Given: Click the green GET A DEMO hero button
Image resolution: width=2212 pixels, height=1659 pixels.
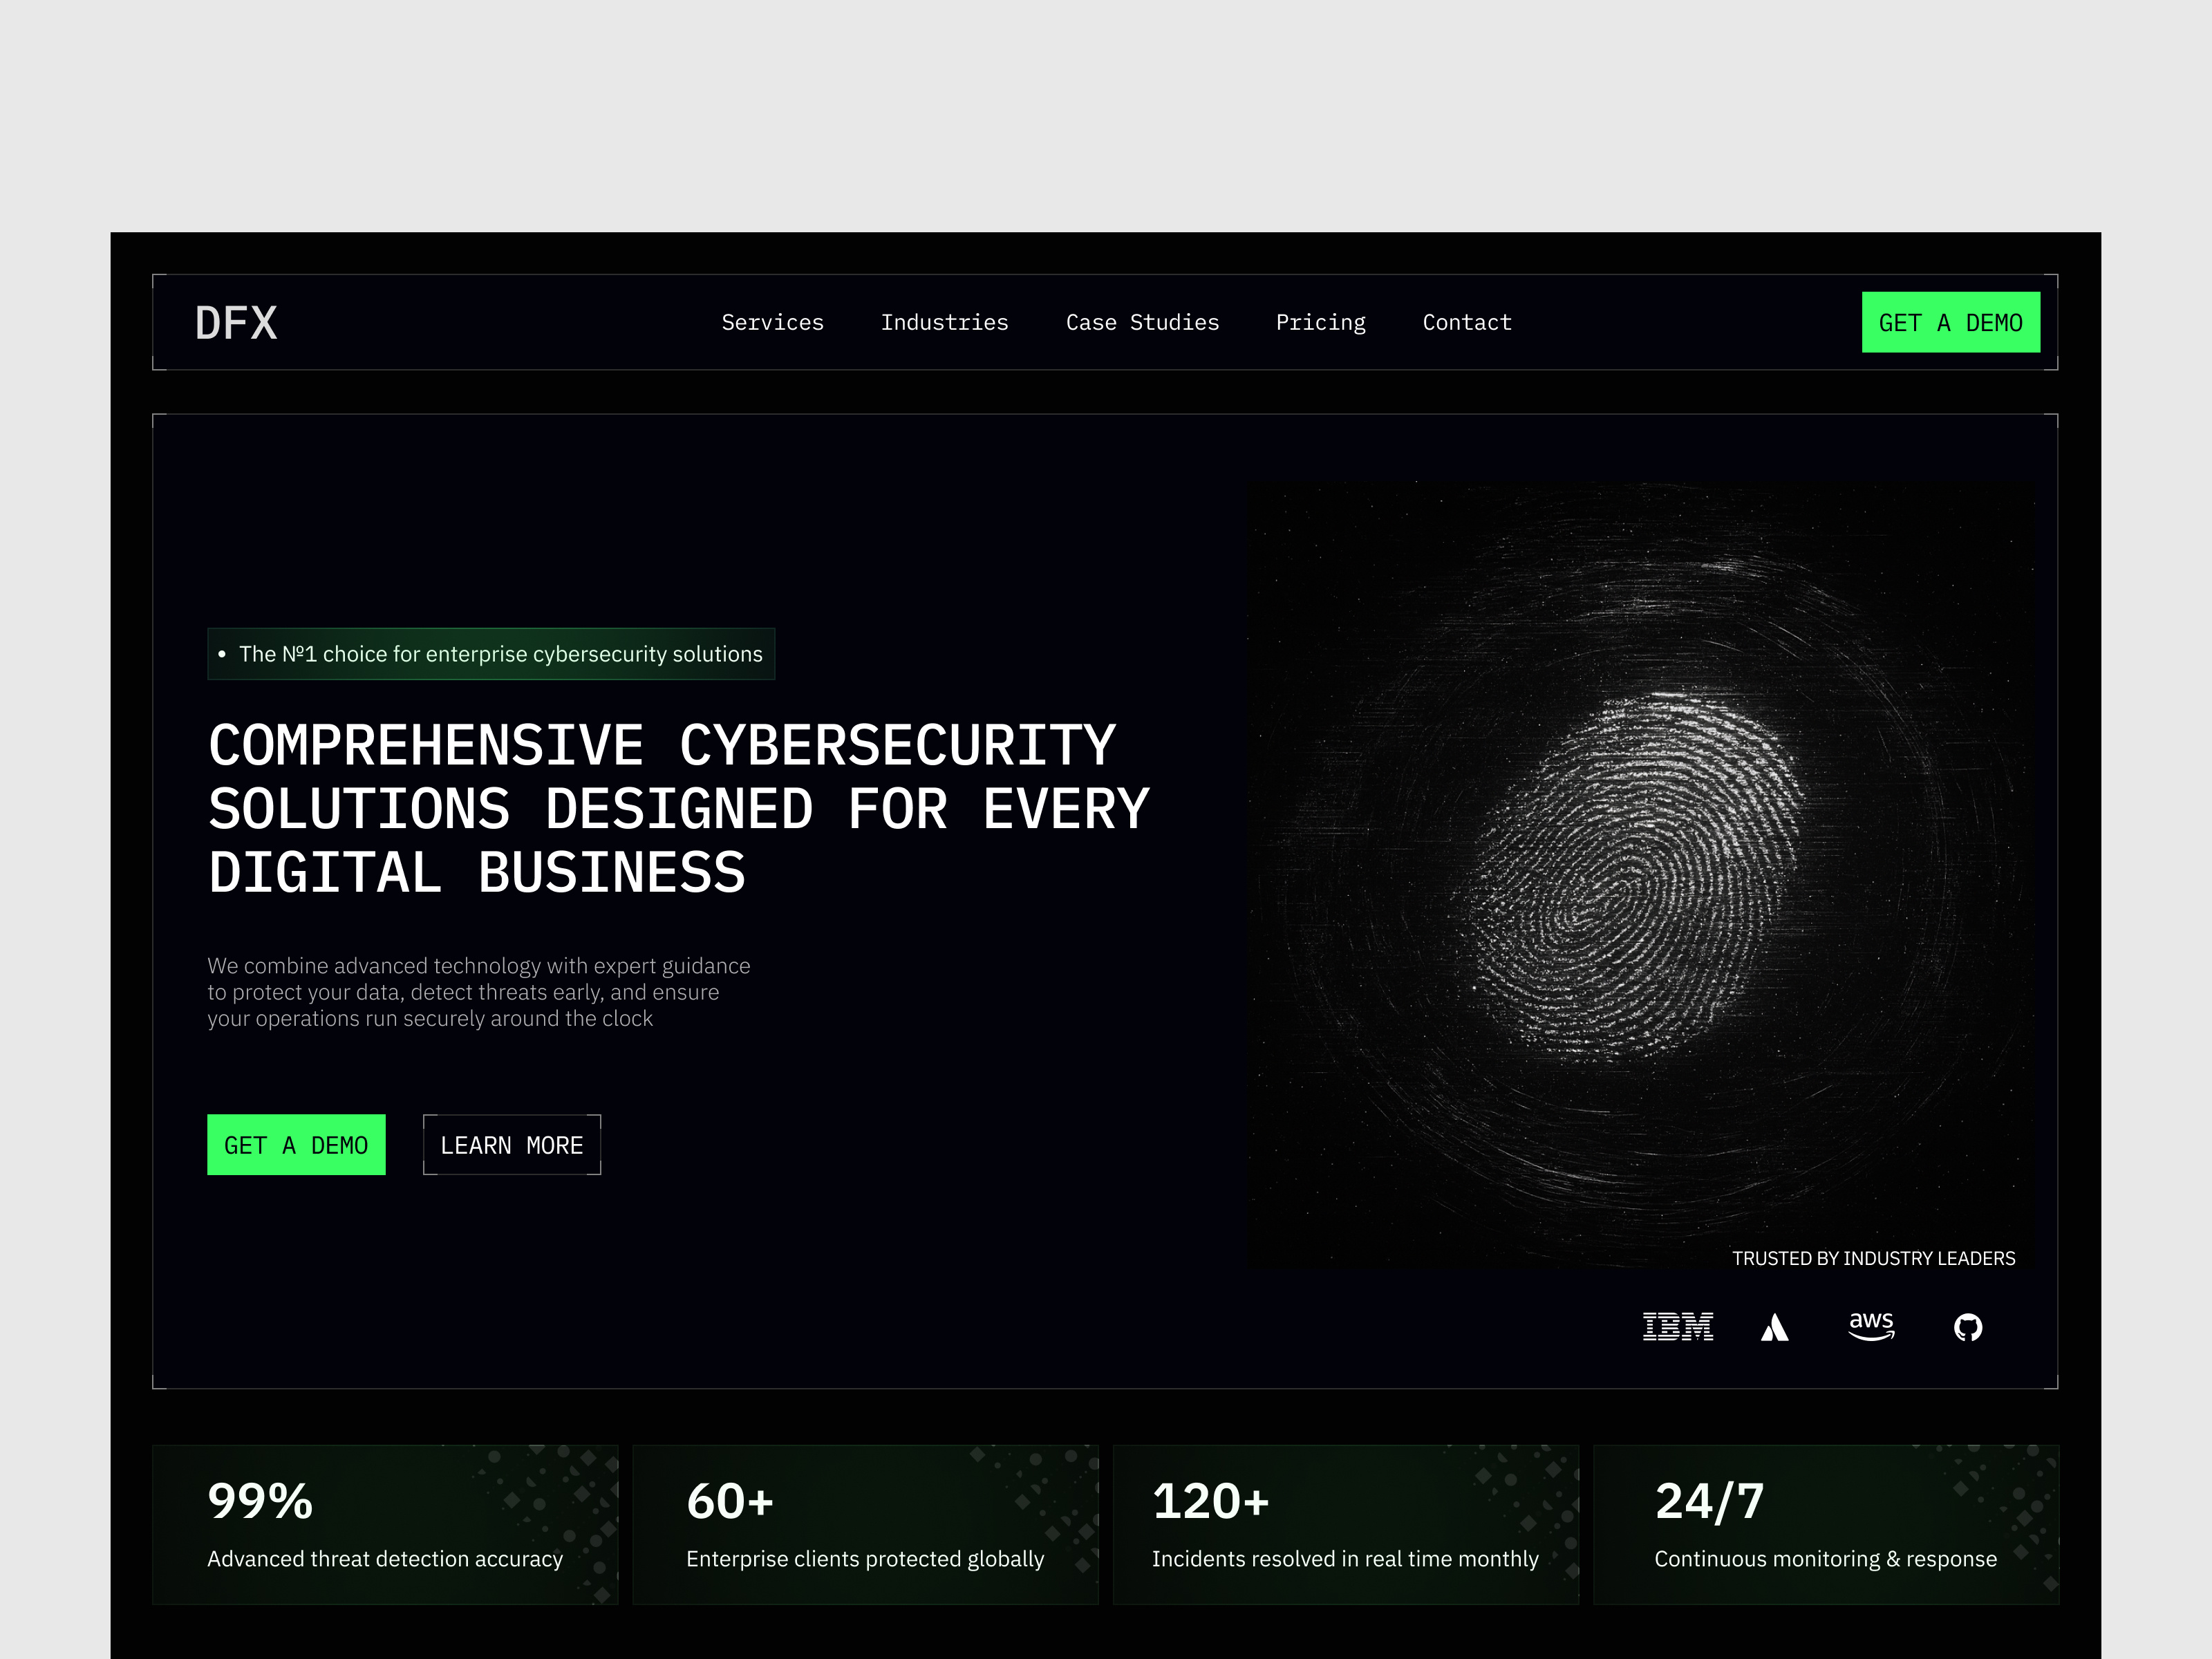Looking at the screenshot, I should [296, 1144].
